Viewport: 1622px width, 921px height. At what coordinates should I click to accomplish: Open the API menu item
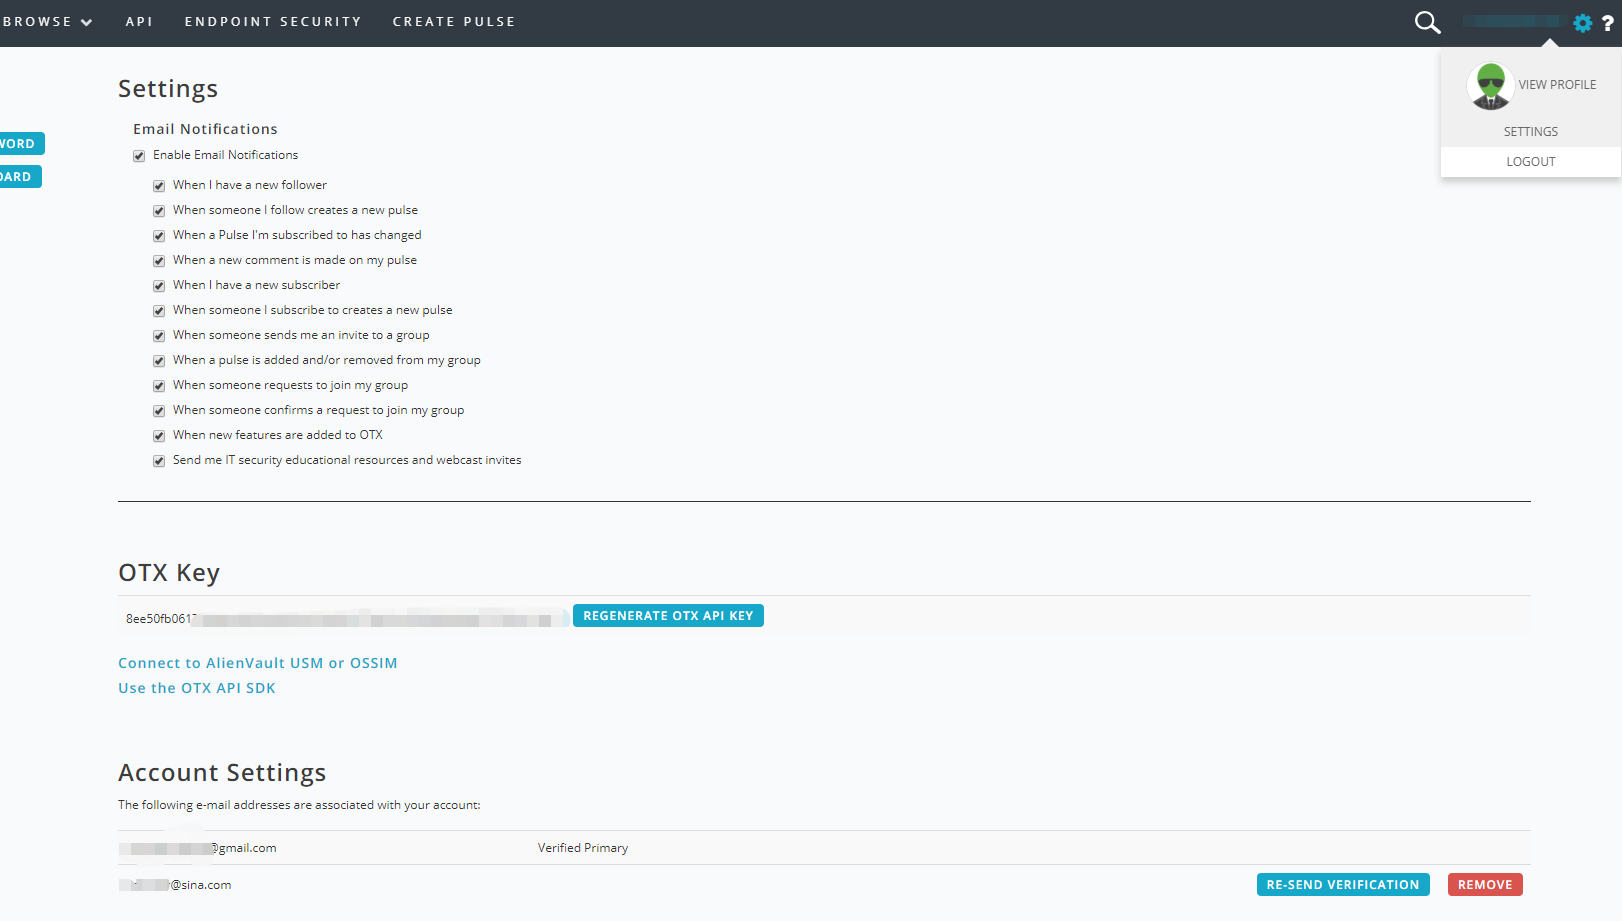click(139, 22)
